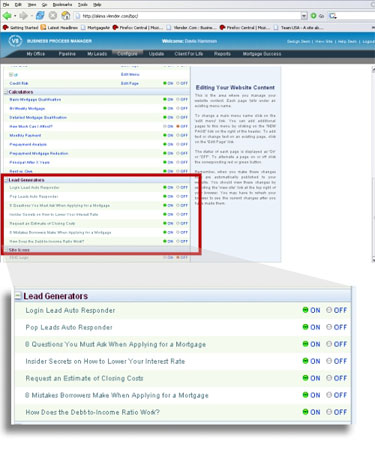Image resolution: width=375 pixels, height=450 pixels.
Task: Click the Edit Menu link
Action: [x=130, y=74]
